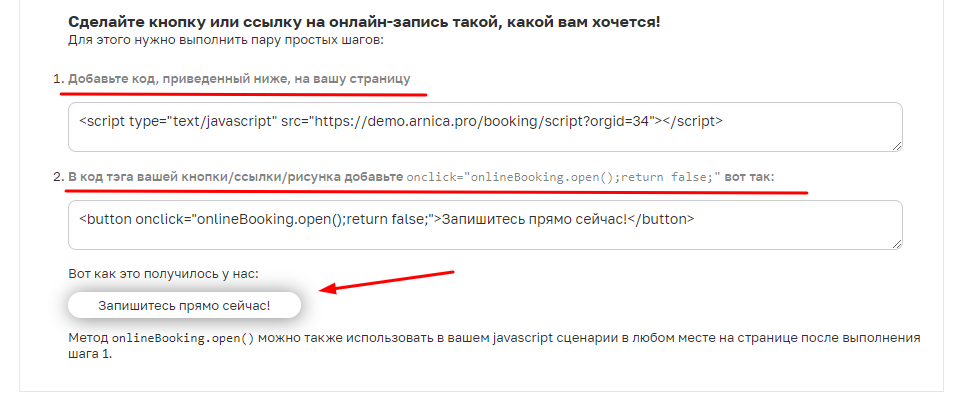Click resize grip of script code textarea
Screen dimensions: 954x403
897,146
